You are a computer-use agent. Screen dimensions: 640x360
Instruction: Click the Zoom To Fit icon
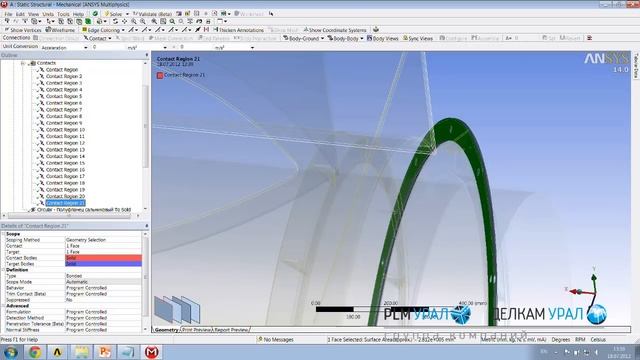[x=154, y=21]
